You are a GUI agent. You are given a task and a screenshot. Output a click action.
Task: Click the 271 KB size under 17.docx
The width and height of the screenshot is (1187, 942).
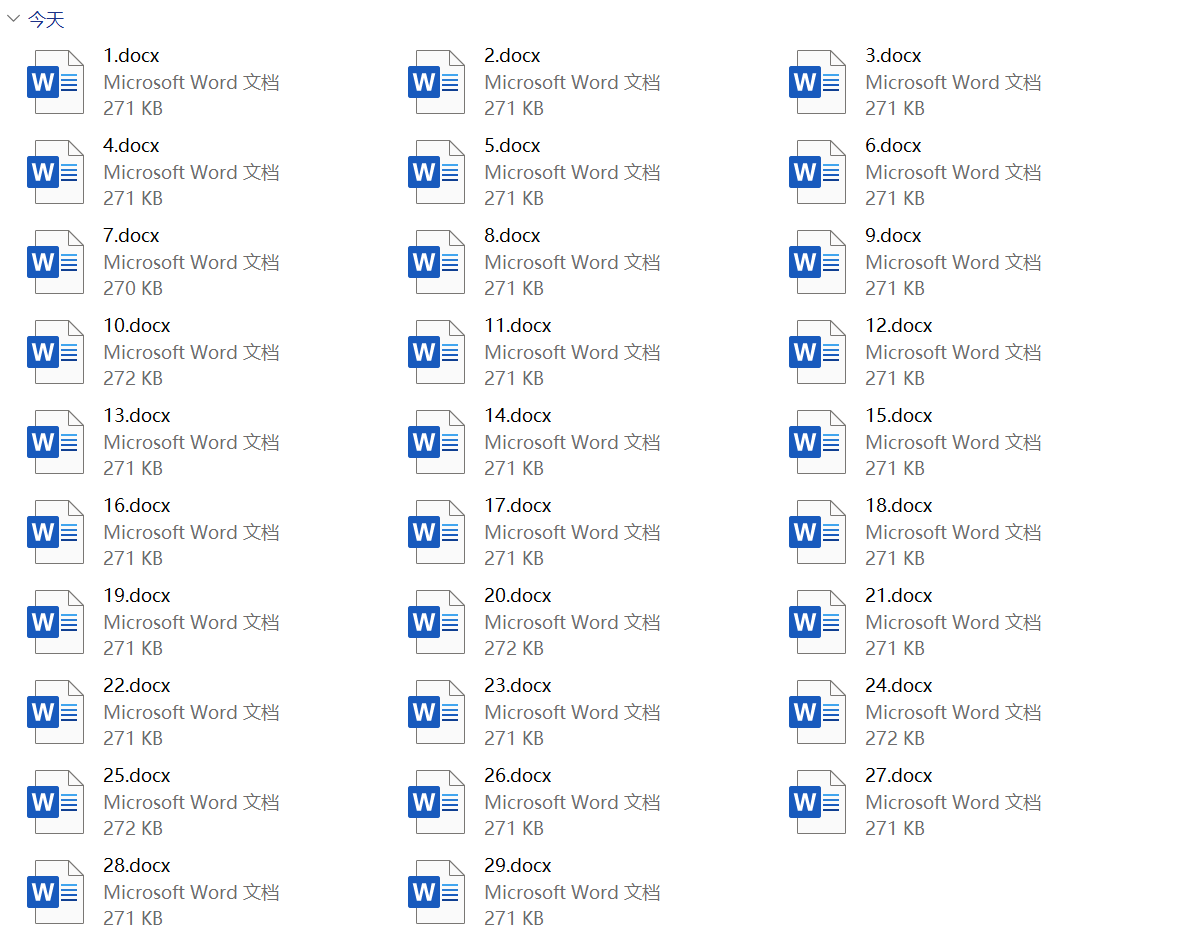point(514,559)
